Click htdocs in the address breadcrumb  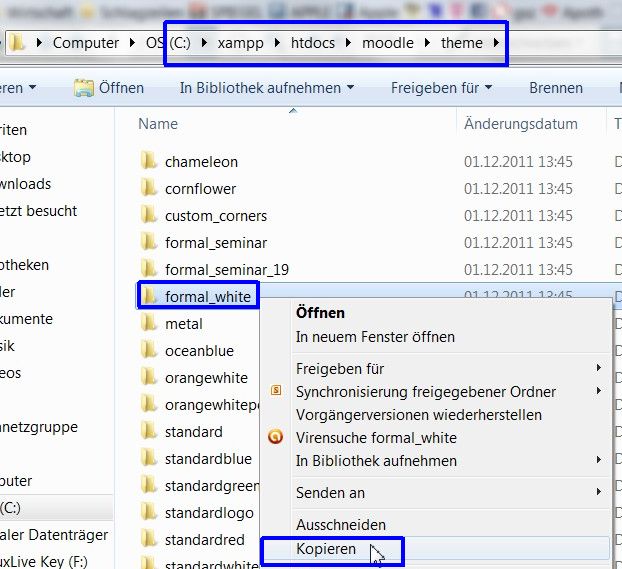313,42
